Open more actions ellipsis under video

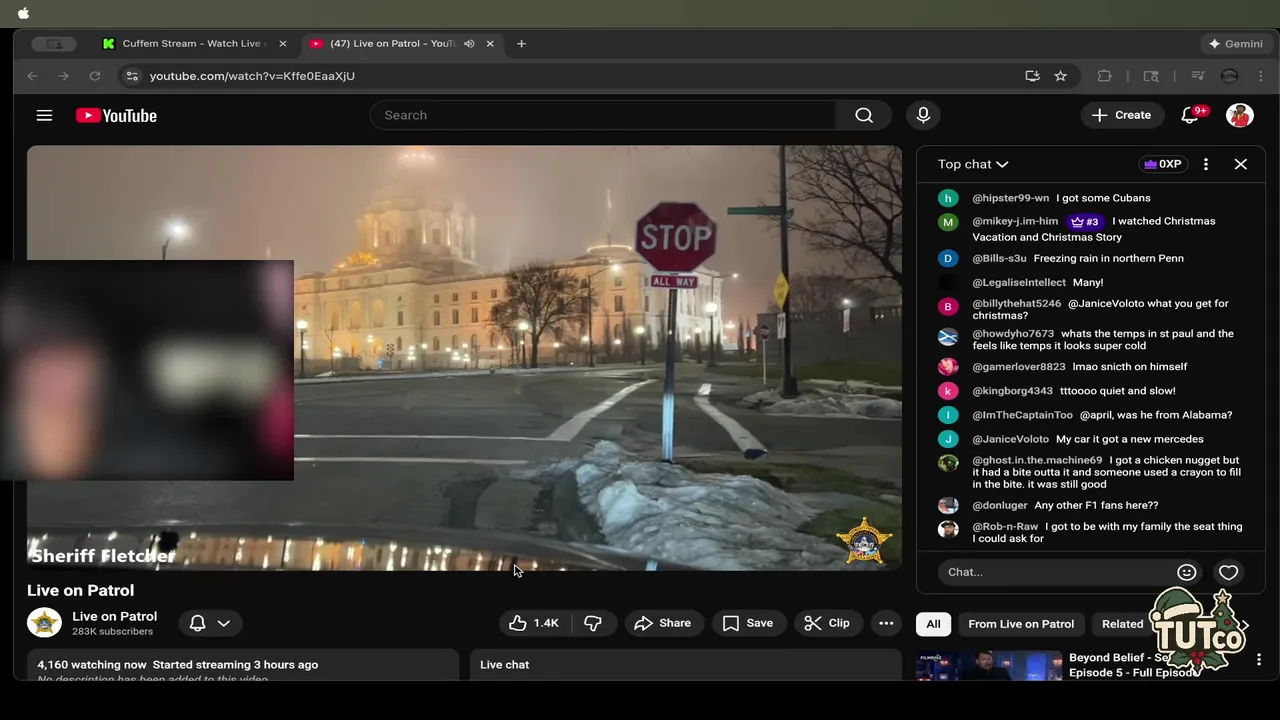click(x=886, y=623)
